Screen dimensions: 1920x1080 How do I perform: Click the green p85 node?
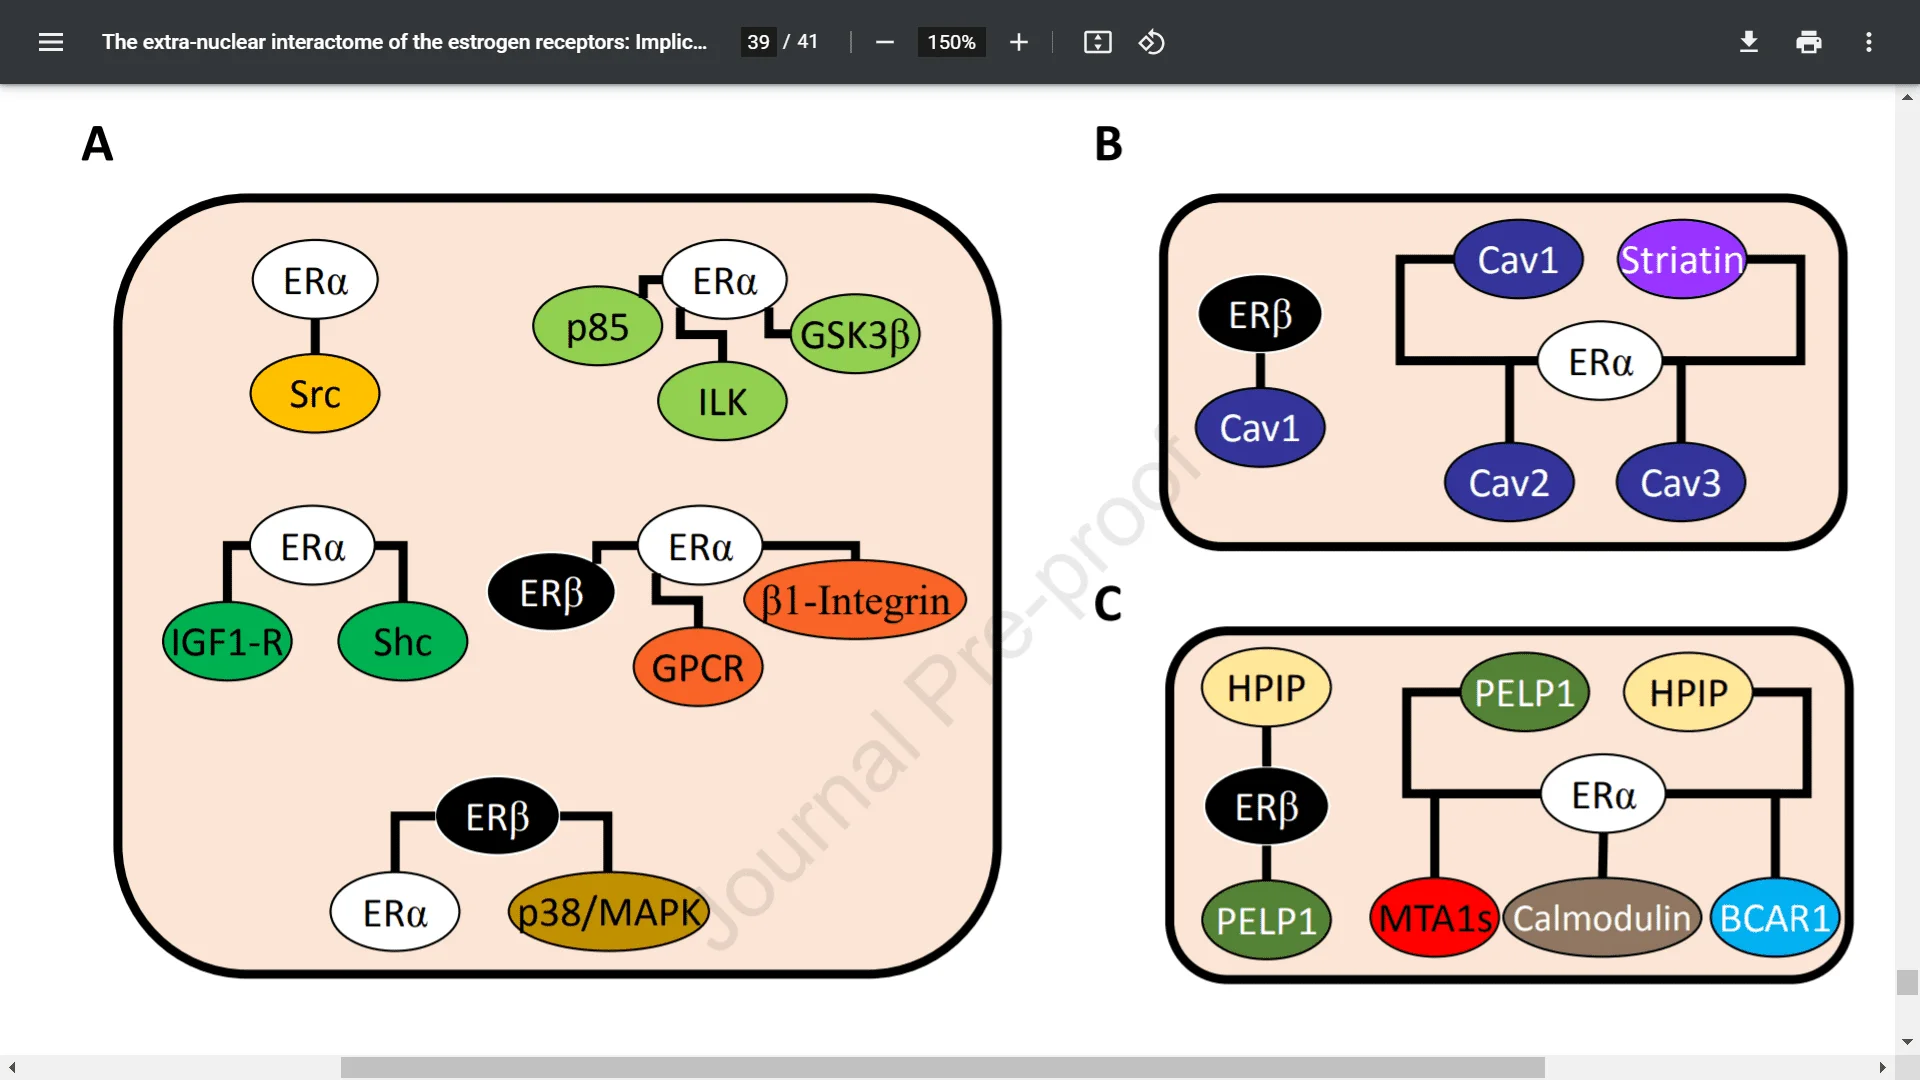coord(597,327)
